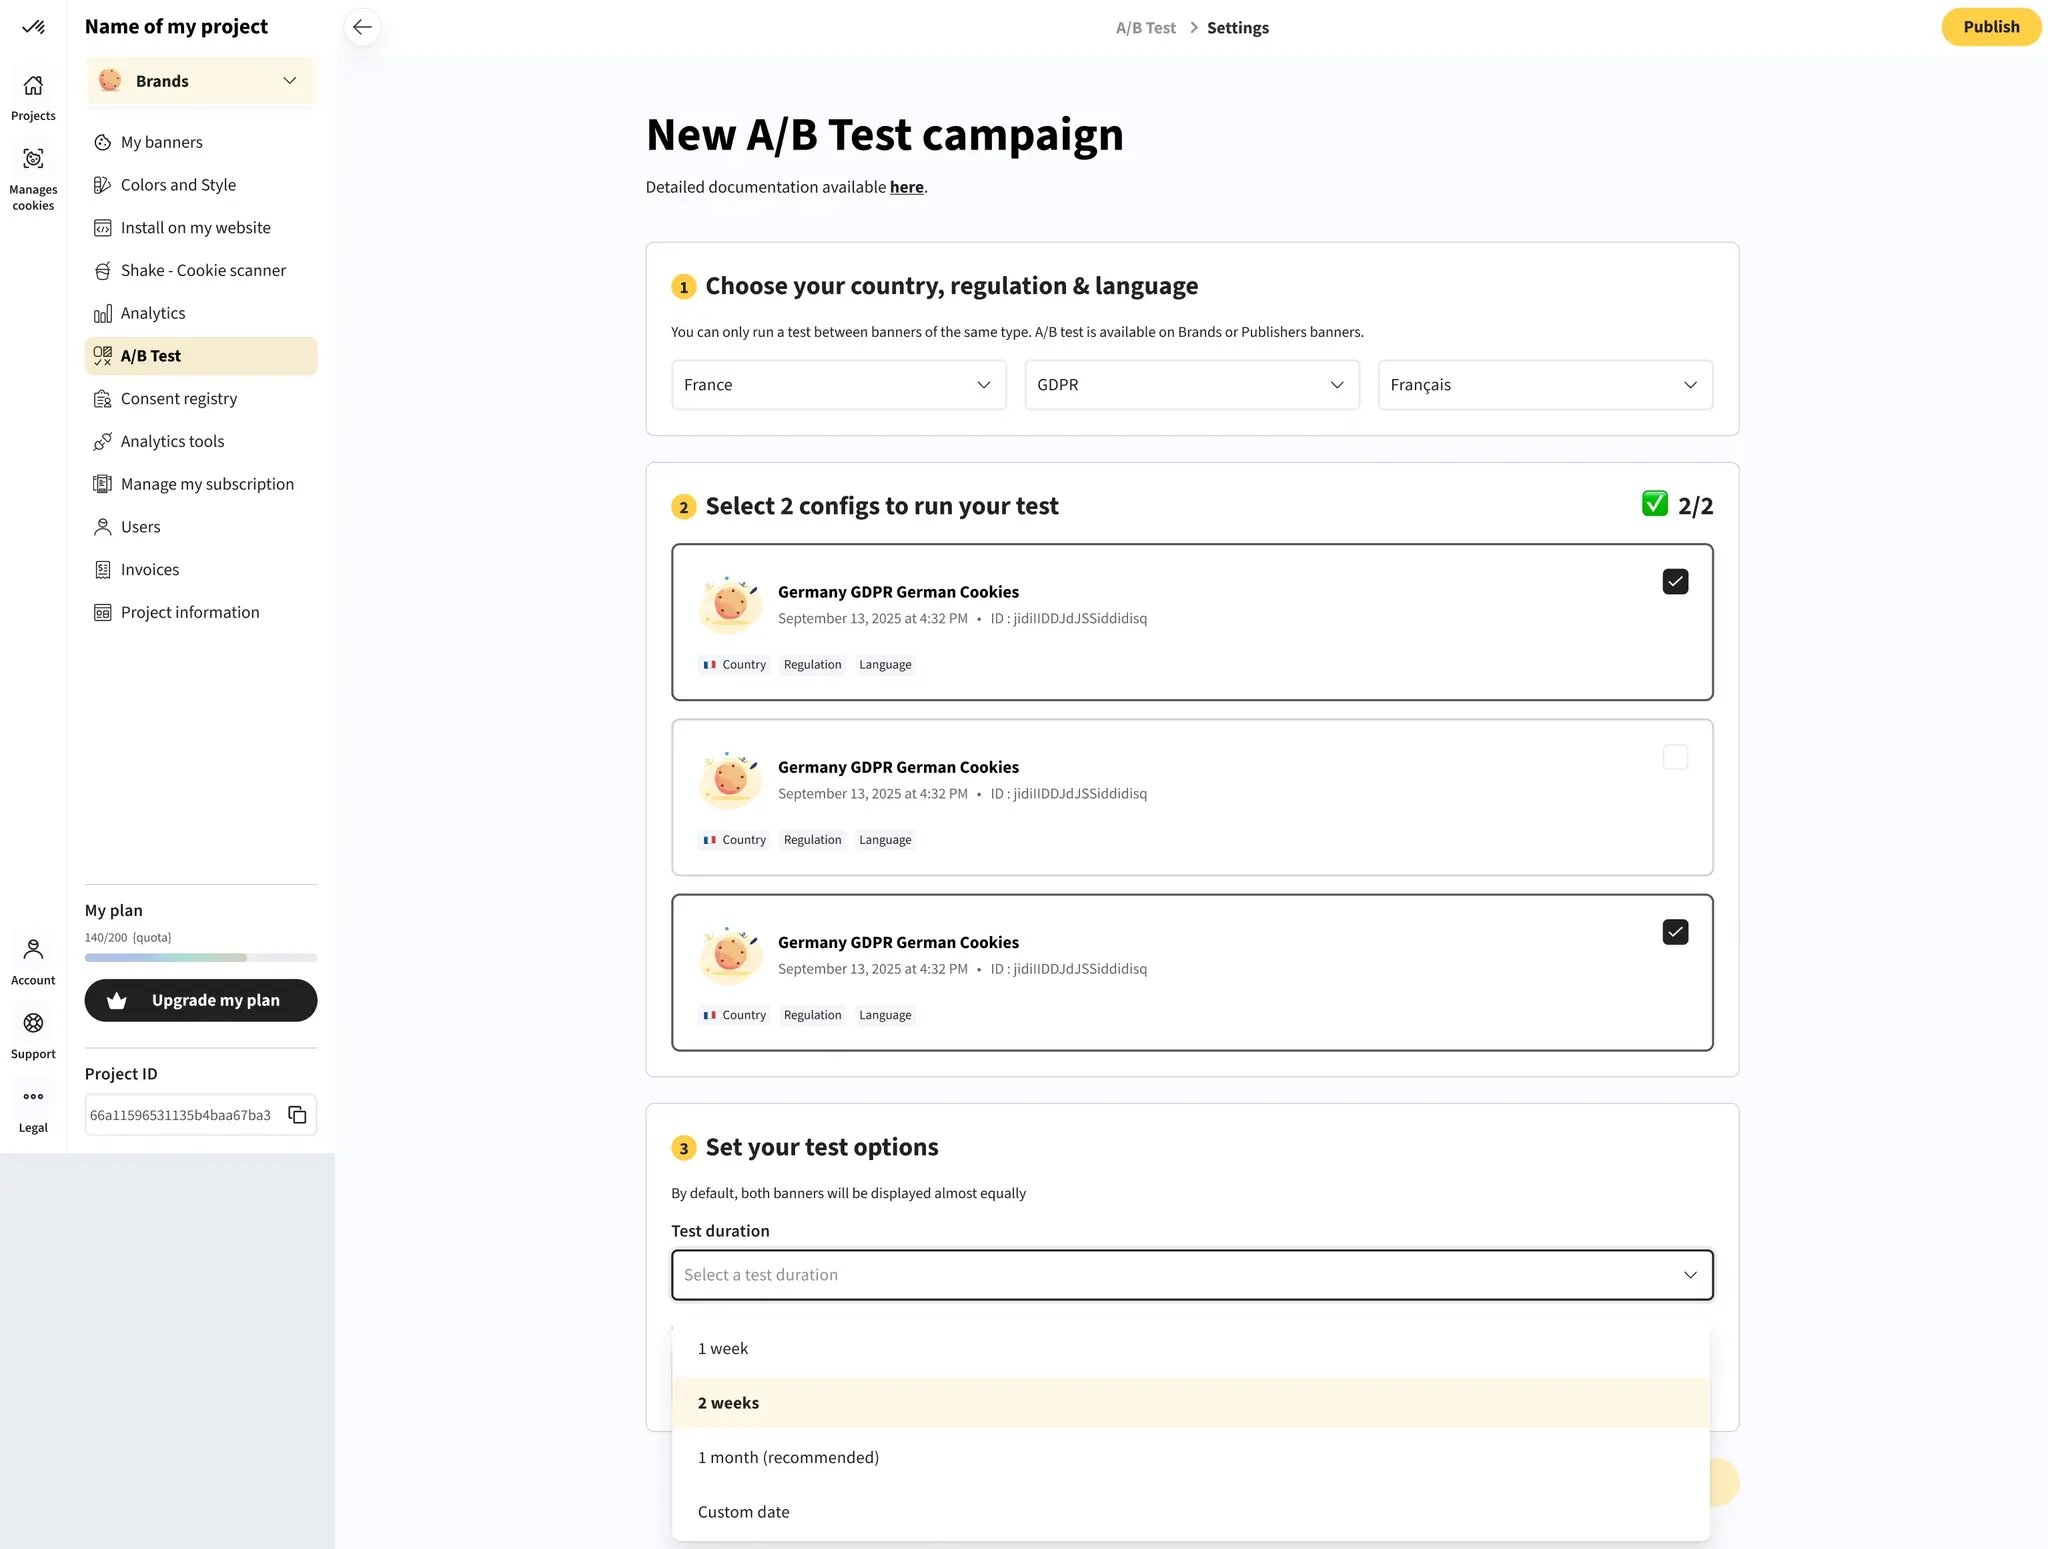Click the Project ID value field

point(201,1115)
